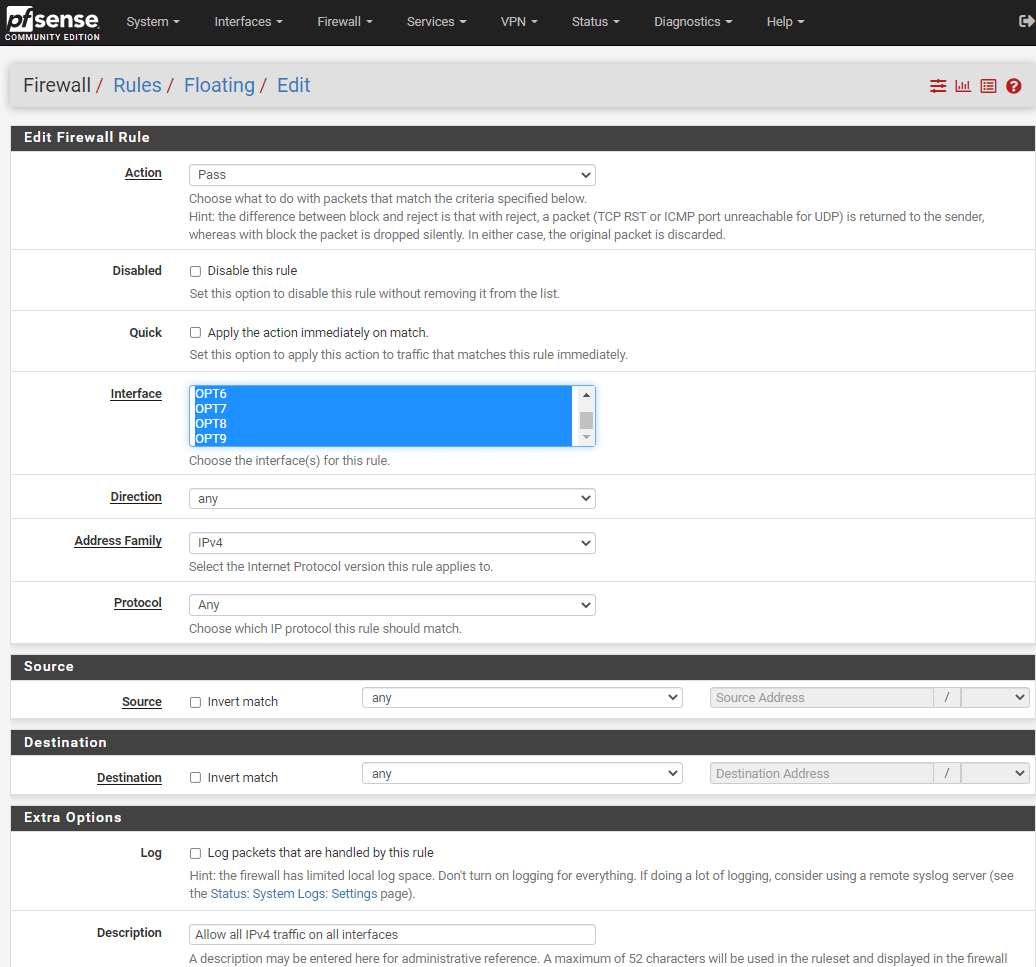The height and width of the screenshot is (967, 1036).
Task: Enable logging of packets handled by rule
Action: pyautogui.click(x=195, y=852)
